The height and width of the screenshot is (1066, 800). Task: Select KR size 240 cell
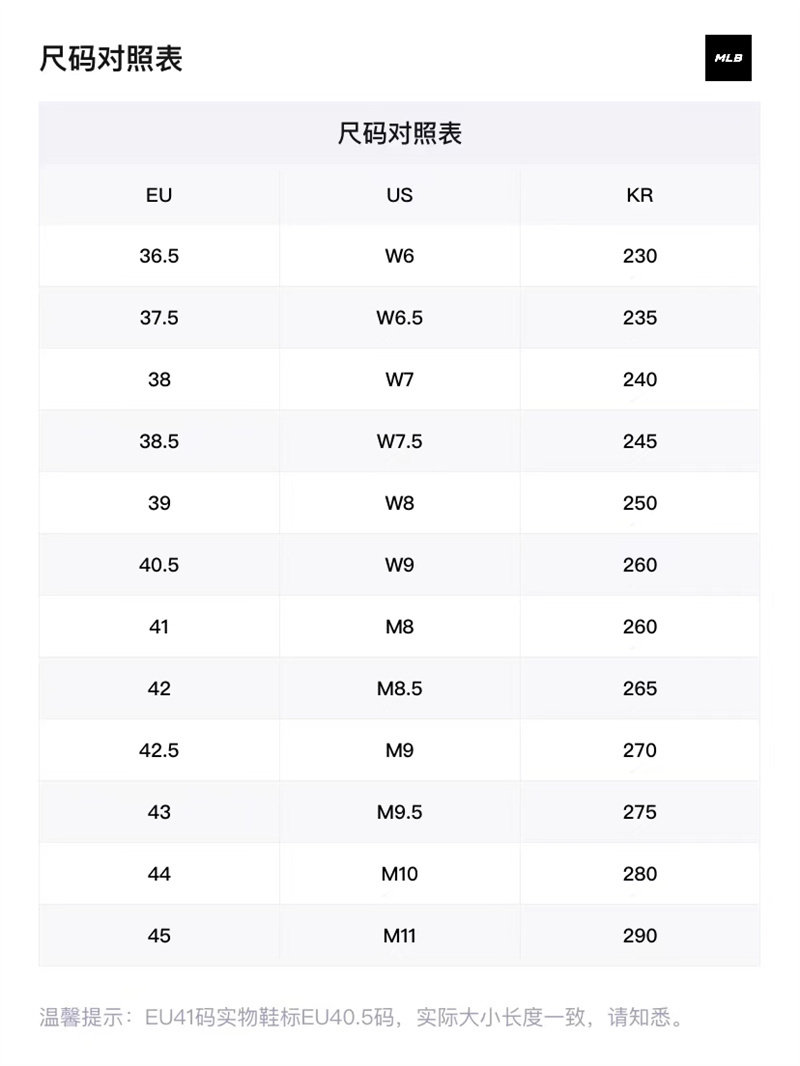coord(640,380)
